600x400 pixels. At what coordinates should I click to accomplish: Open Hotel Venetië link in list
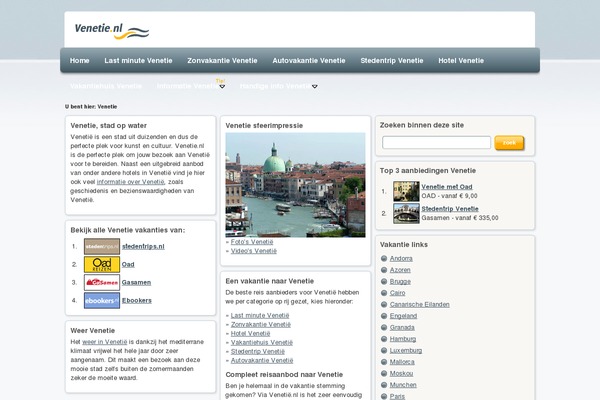(x=250, y=334)
